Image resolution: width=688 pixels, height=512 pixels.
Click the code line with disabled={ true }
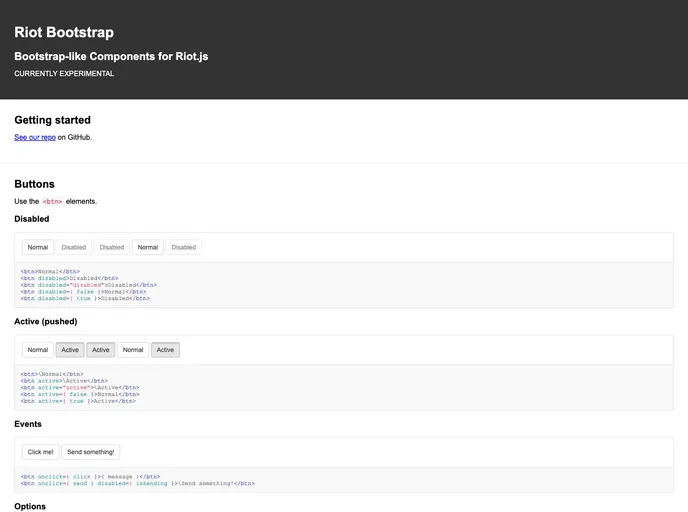(x=85, y=298)
